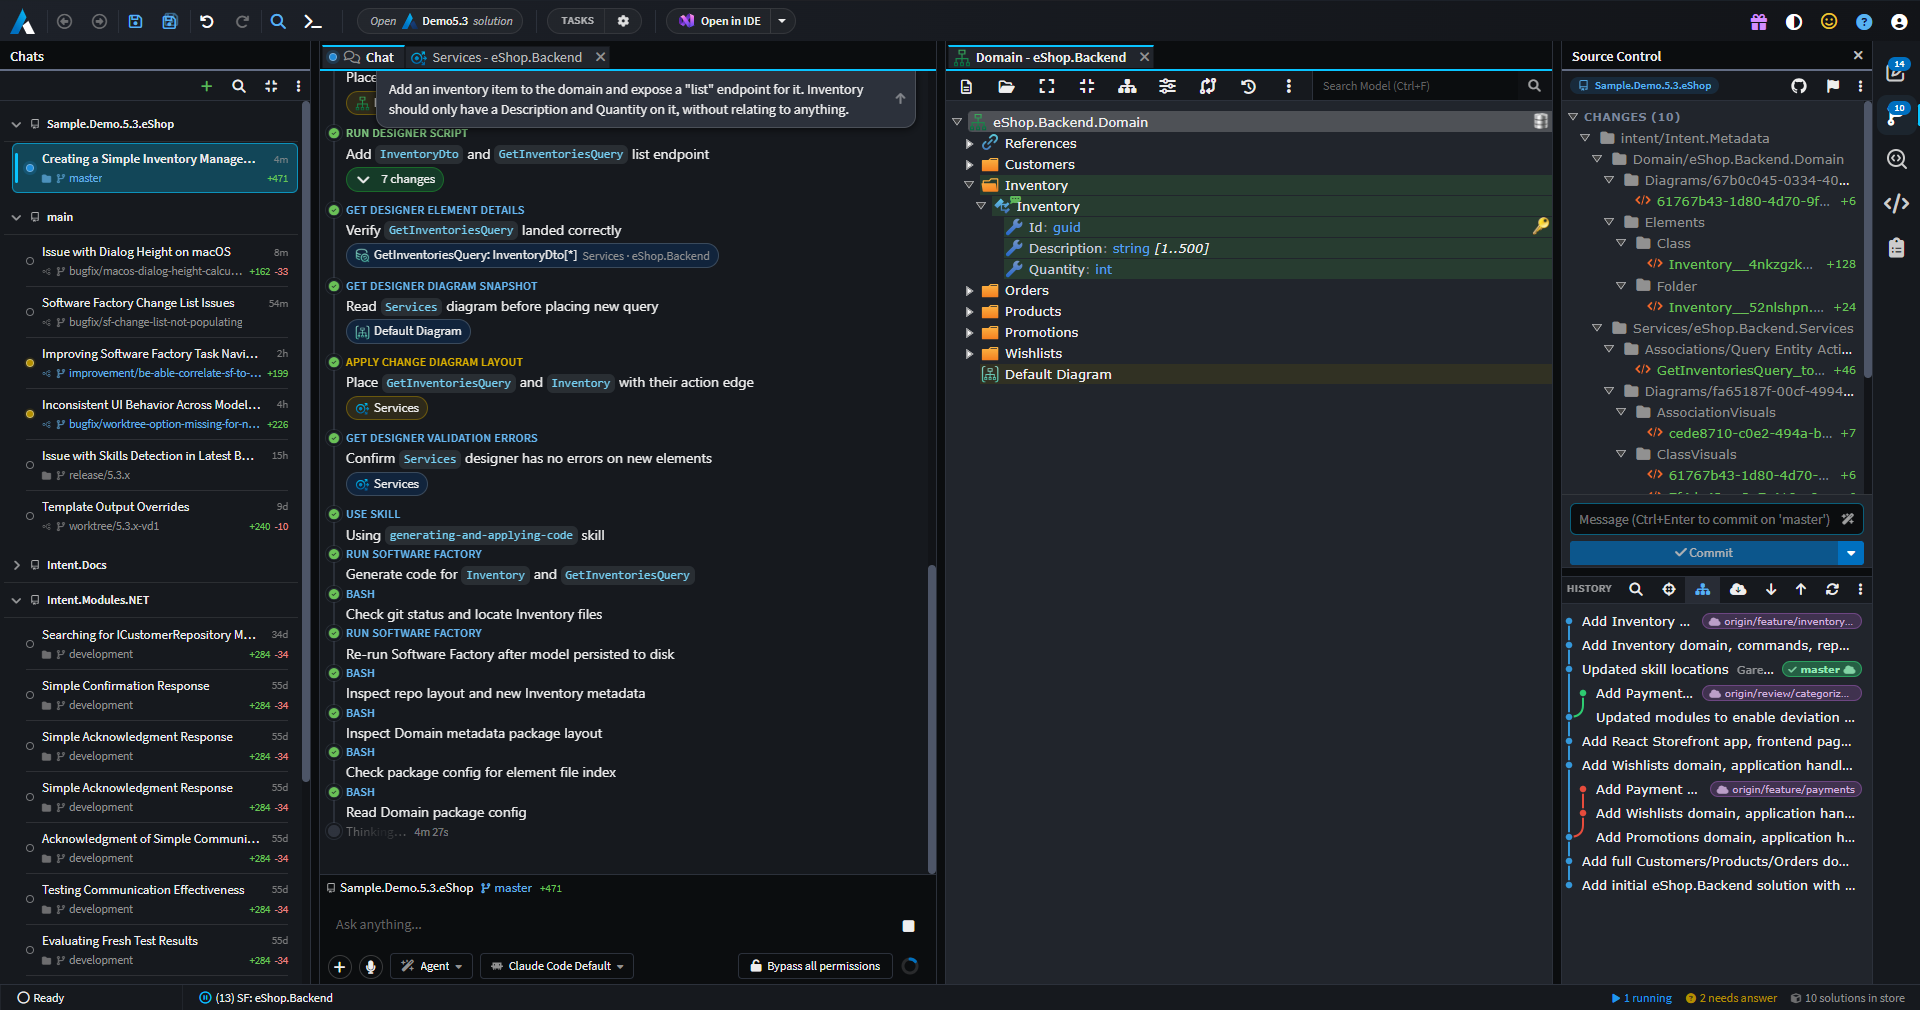This screenshot has width=1920, height=1010.
Task: Open the code brackets icon in right sidebar
Action: pos(1896,204)
